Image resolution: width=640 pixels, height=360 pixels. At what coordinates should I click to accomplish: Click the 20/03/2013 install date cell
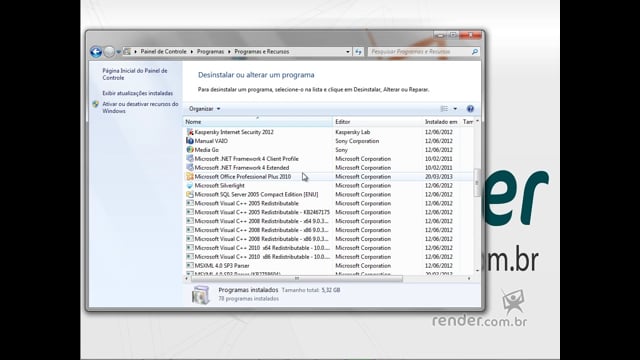(439, 177)
